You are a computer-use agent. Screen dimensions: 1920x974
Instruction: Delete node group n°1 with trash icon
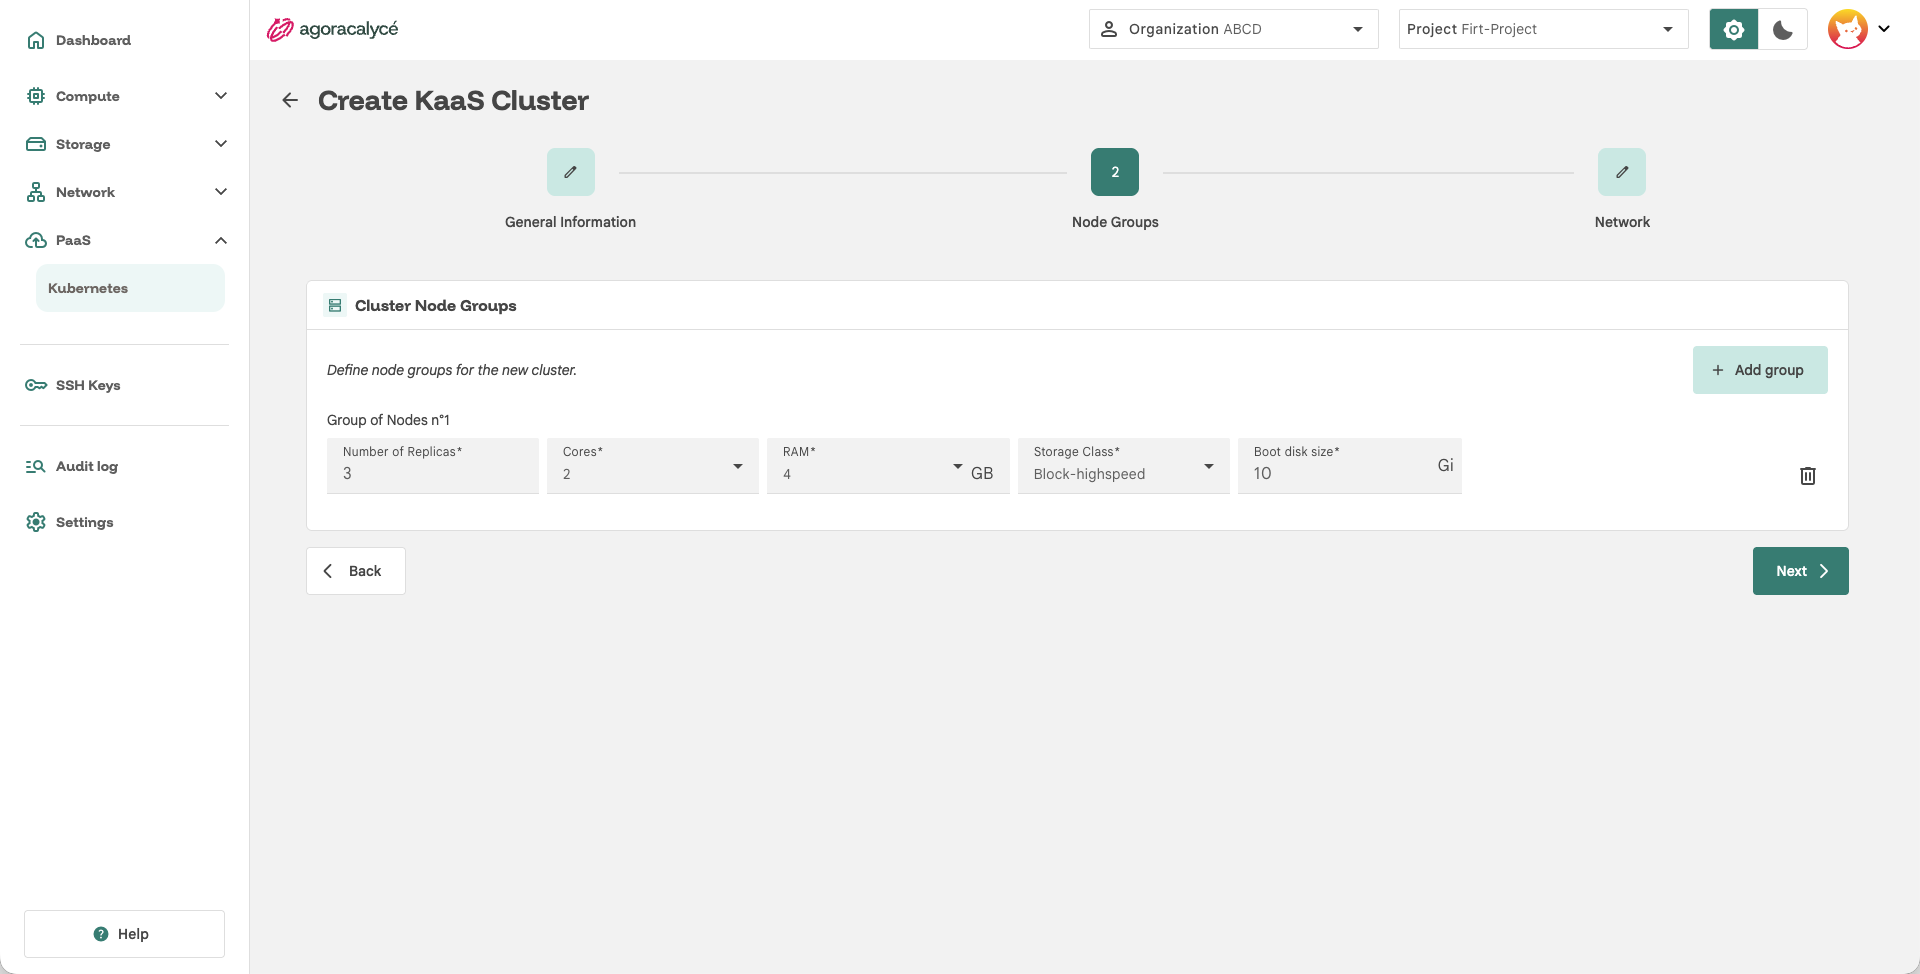[x=1808, y=476]
